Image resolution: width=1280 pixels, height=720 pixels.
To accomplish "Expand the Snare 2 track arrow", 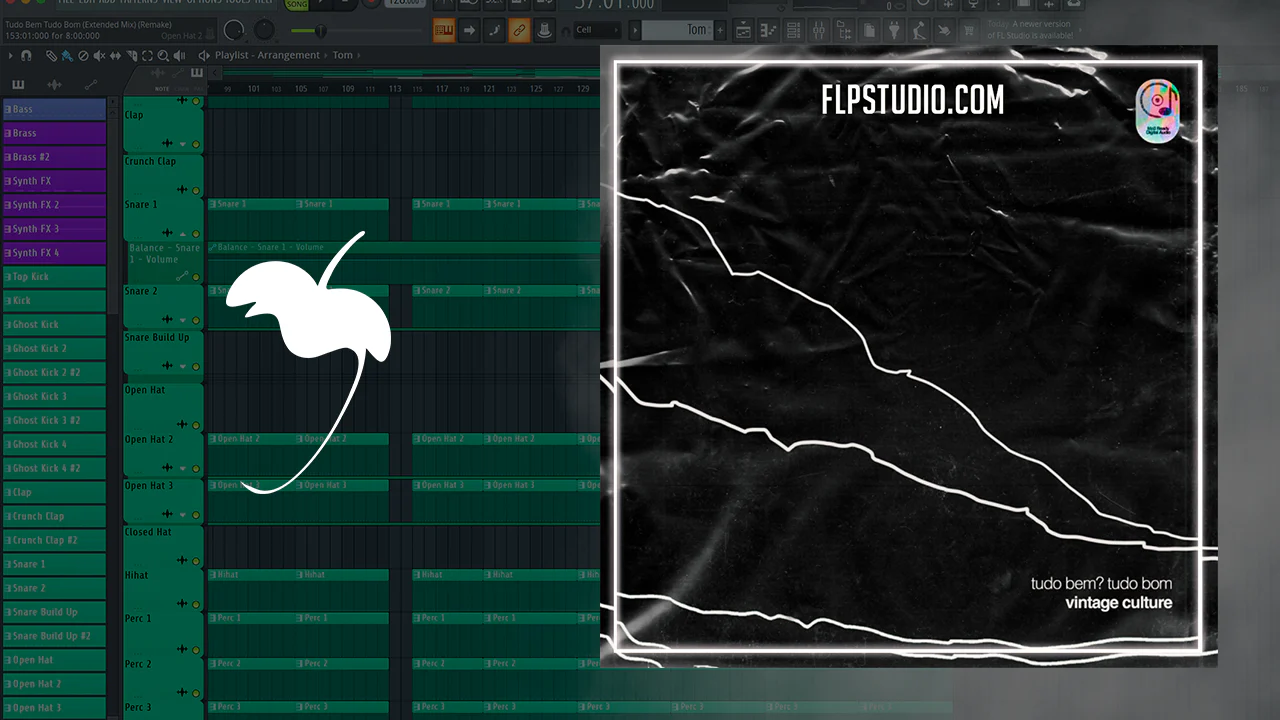I will pos(182,320).
